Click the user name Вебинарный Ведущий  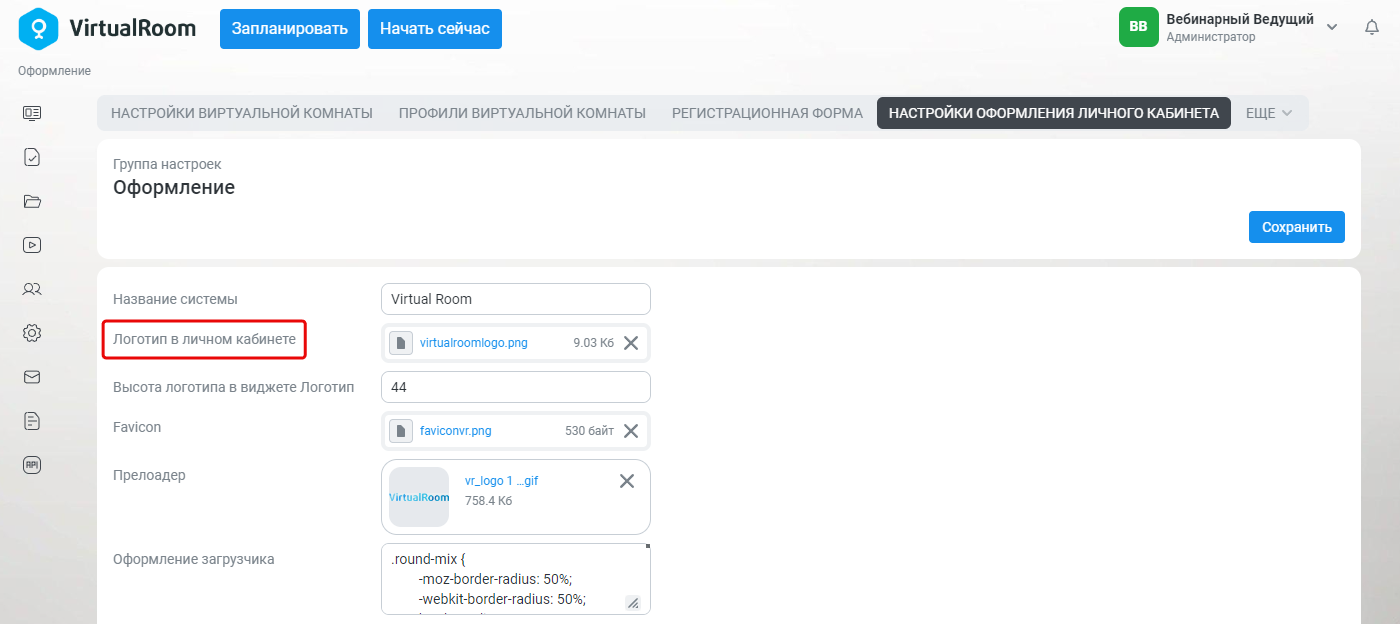[1240, 19]
